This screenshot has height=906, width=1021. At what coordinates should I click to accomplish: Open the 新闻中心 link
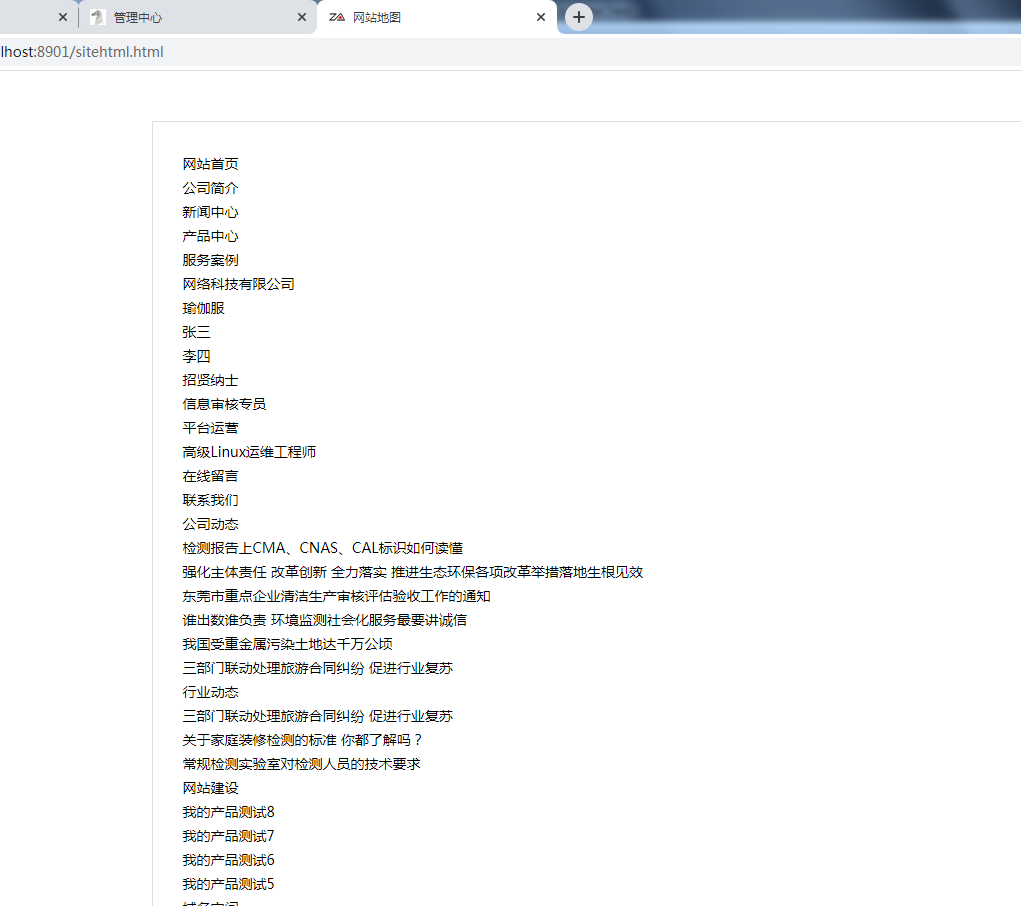210,212
